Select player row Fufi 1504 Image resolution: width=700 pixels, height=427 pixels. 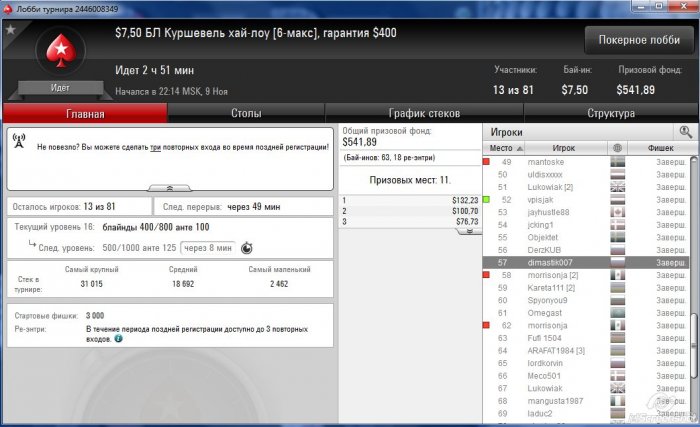586,338
